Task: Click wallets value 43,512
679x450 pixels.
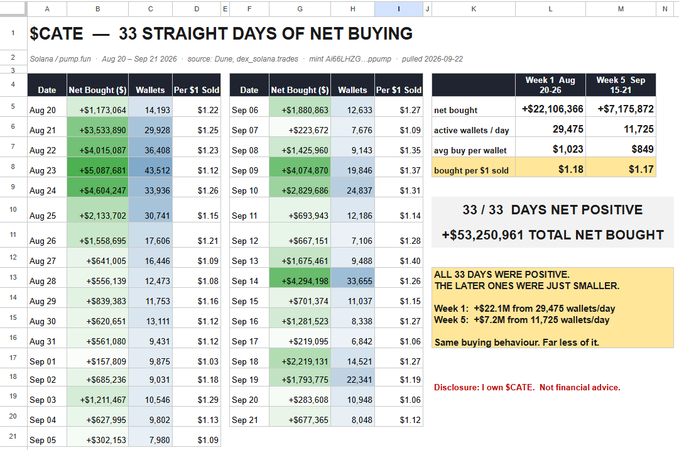Action: tap(150, 167)
